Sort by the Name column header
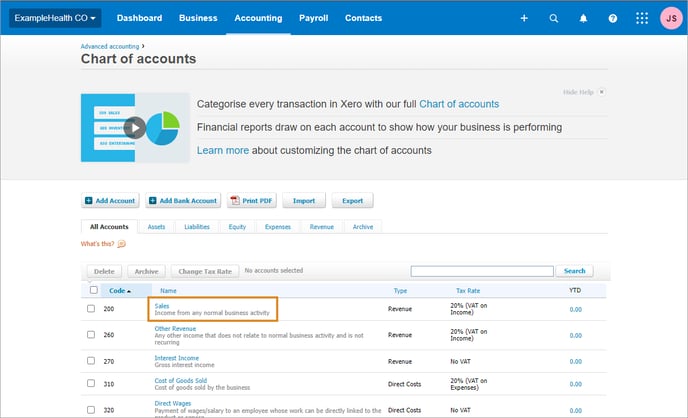 click(x=168, y=291)
